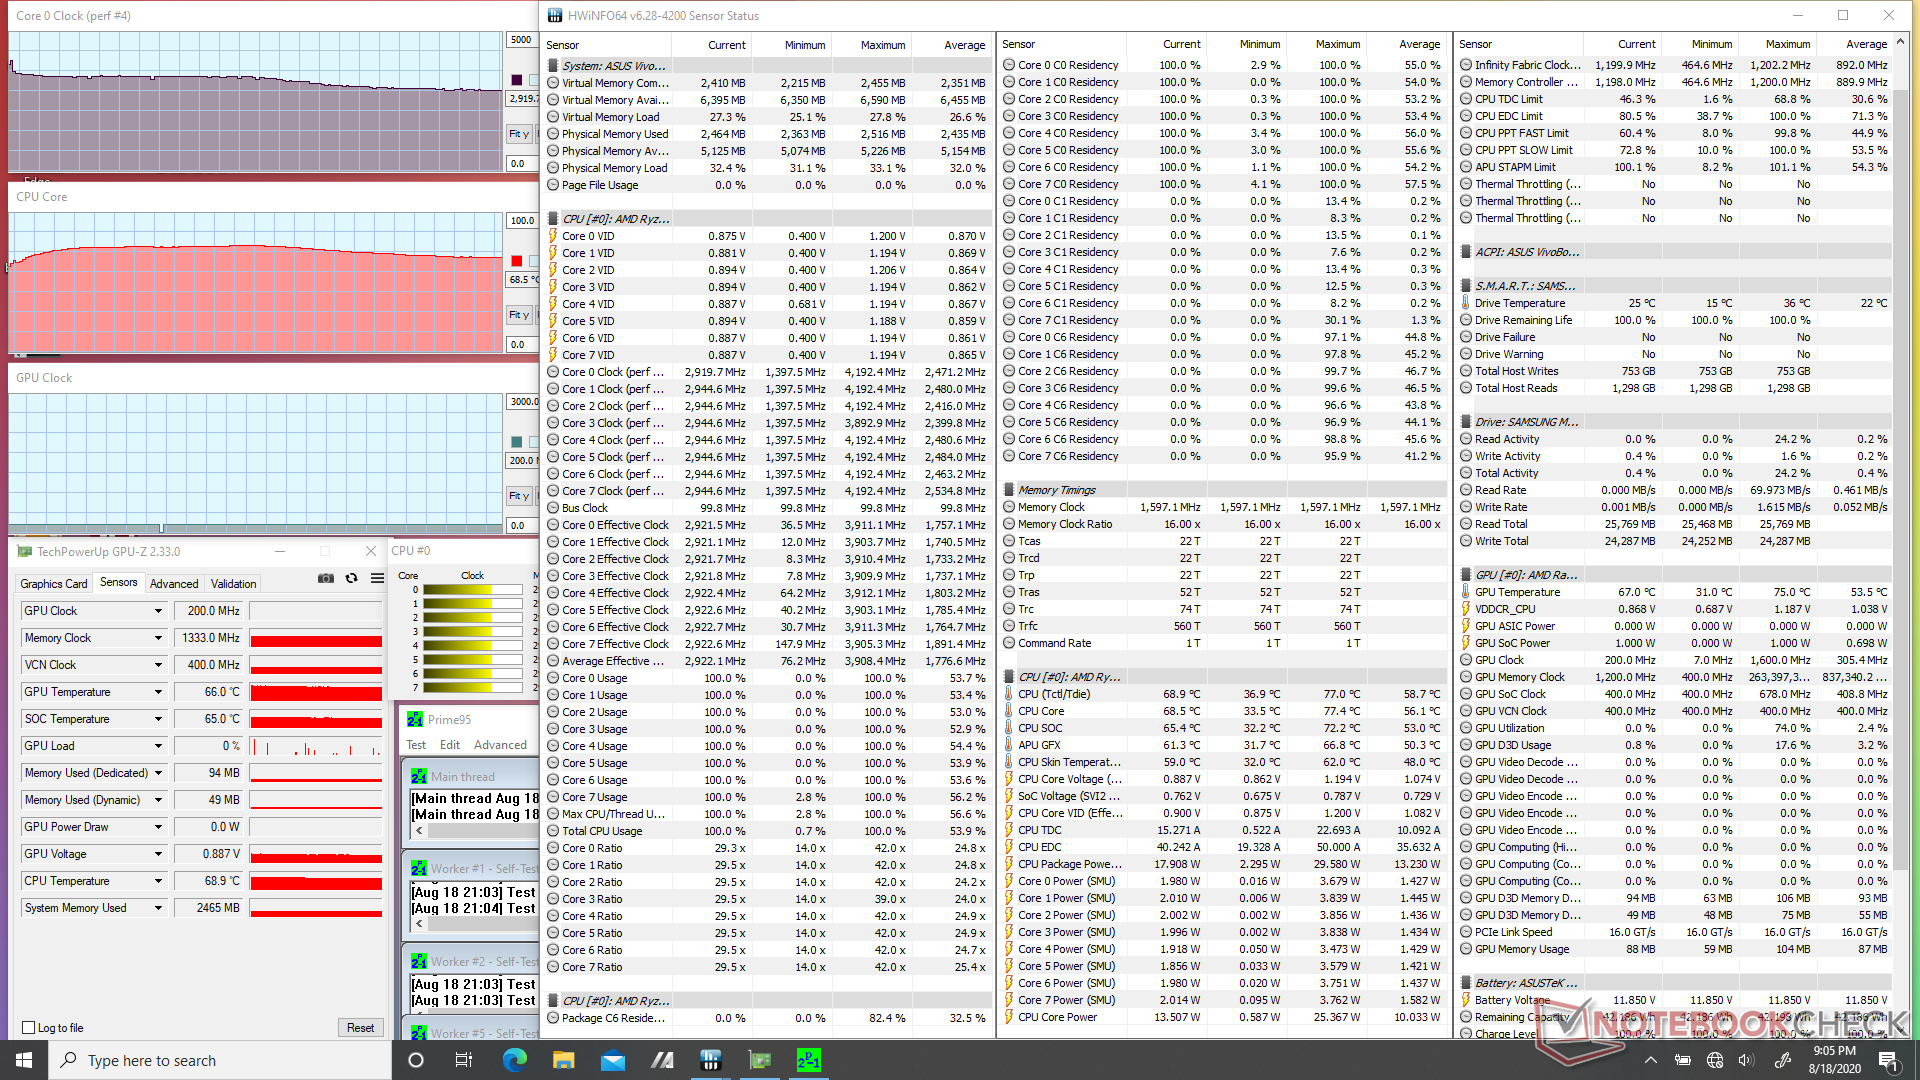Image resolution: width=1920 pixels, height=1080 pixels.
Task: Click HWiNFO64 taskbar icon
Action: (711, 1060)
